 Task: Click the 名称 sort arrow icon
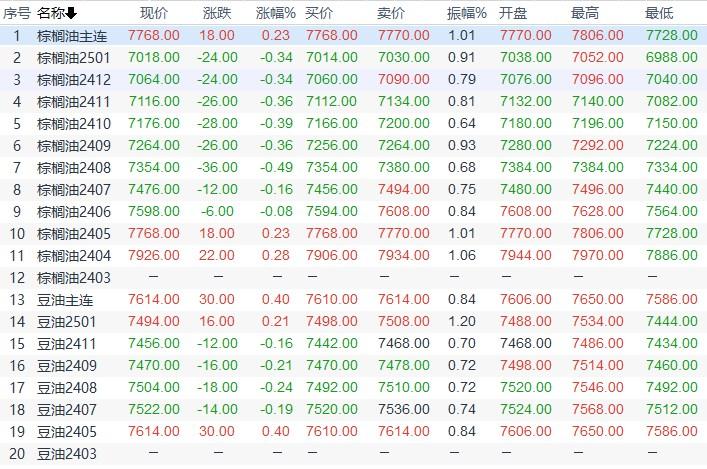71,14
